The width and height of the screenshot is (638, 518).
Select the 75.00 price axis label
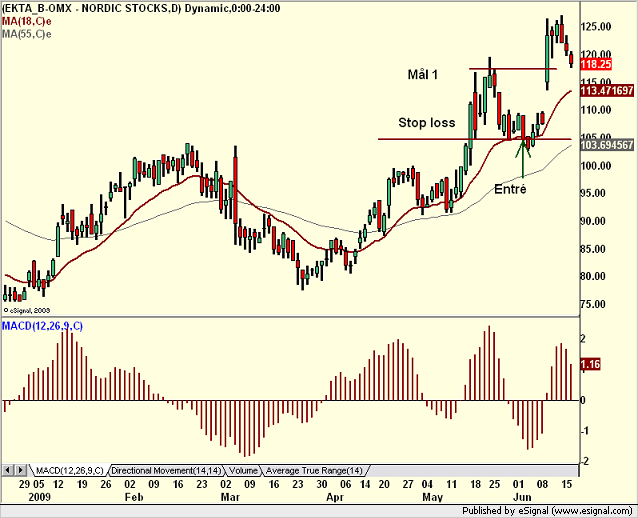(x=593, y=304)
